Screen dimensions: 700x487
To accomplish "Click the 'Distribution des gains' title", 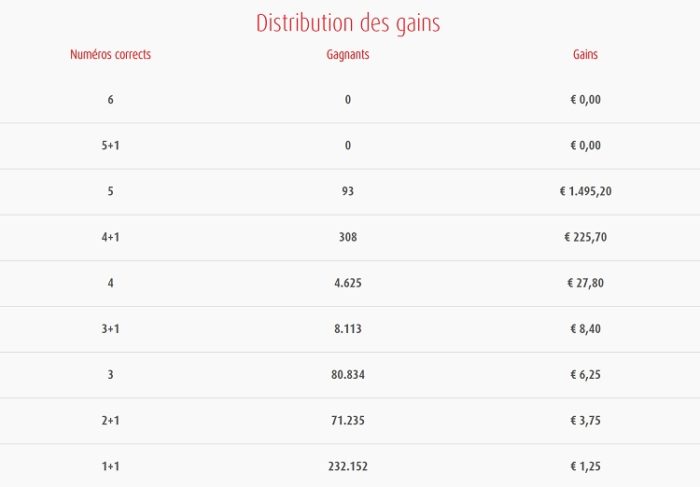I will coord(348,22).
